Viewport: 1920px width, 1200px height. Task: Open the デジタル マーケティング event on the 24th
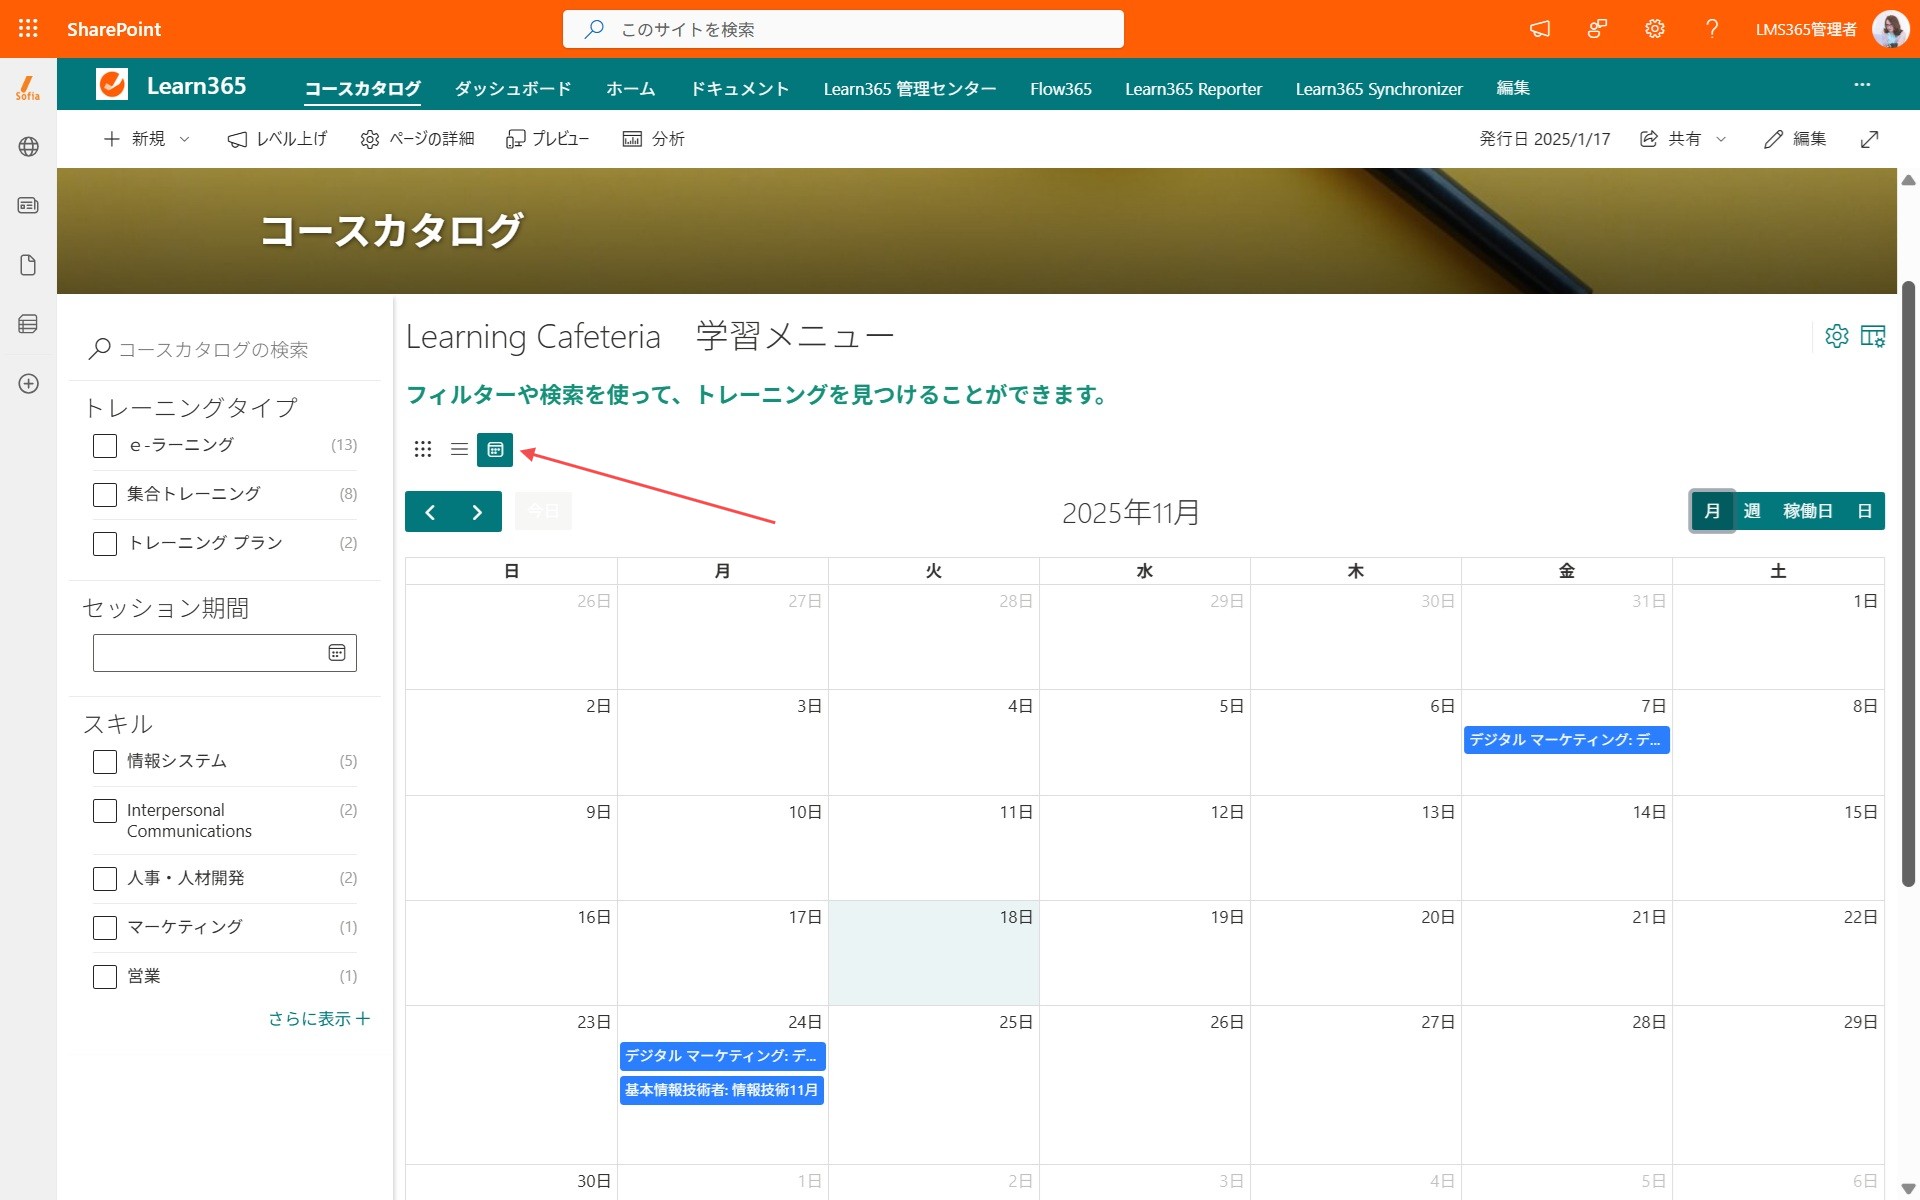[x=722, y=1056]
